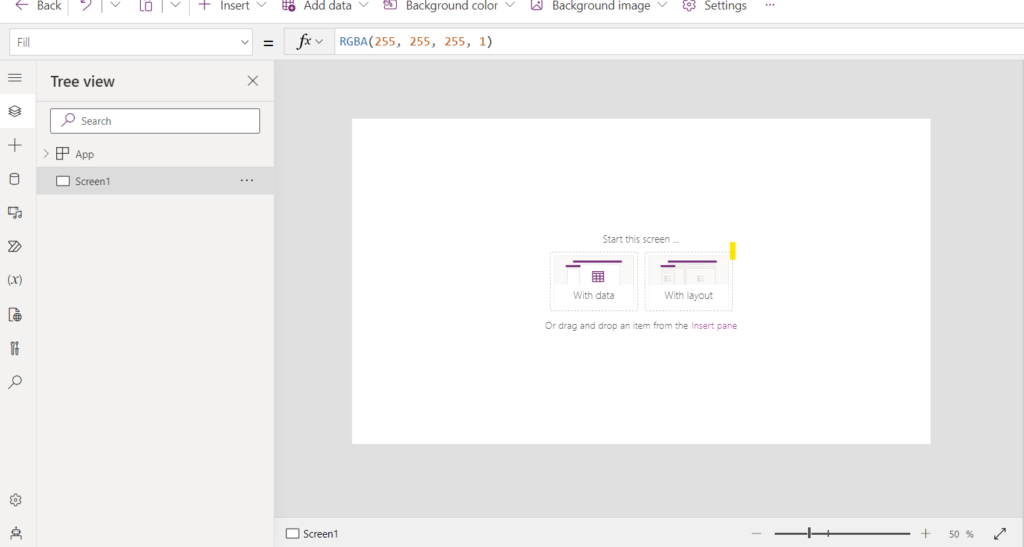This screenshot has width=1024, height=547.
Task: Expand the Paste options dropdown arrow
Action: pyautogui.click(x=175, y=6)
